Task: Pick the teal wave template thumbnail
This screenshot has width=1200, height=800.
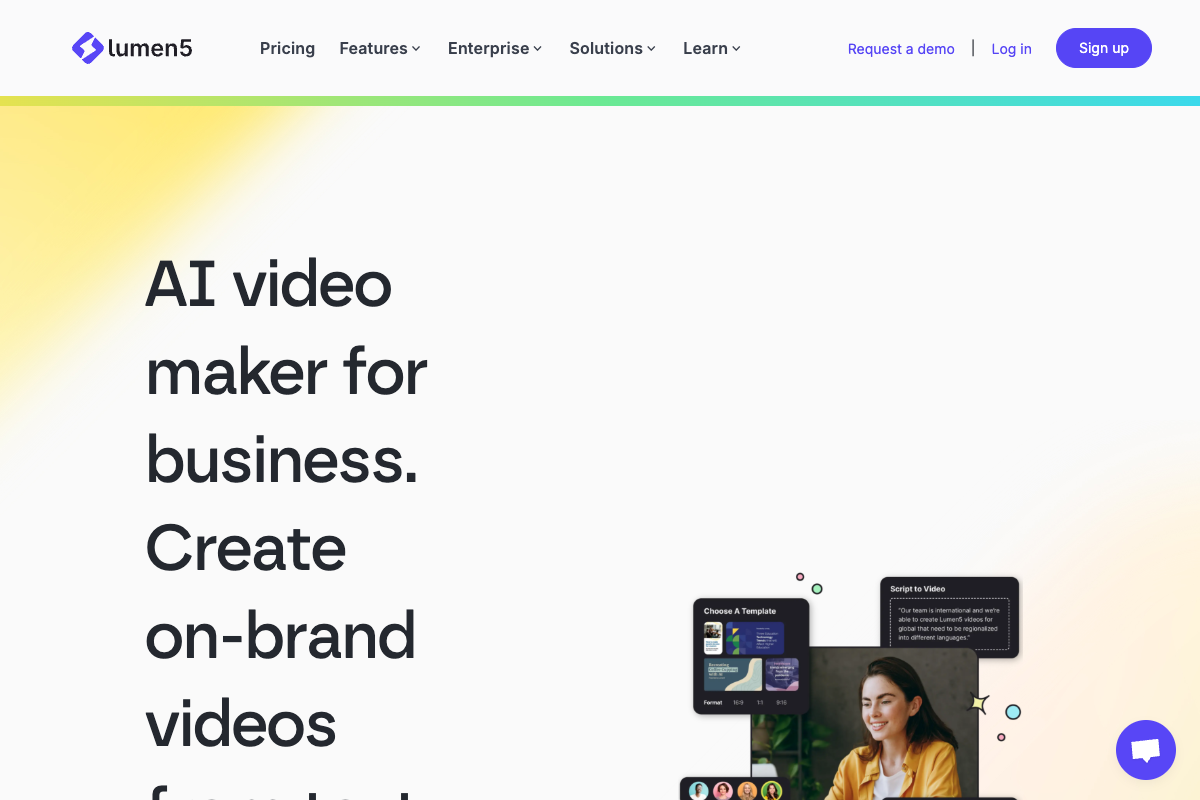Action: pyautogui.click(x=732, y=674)
